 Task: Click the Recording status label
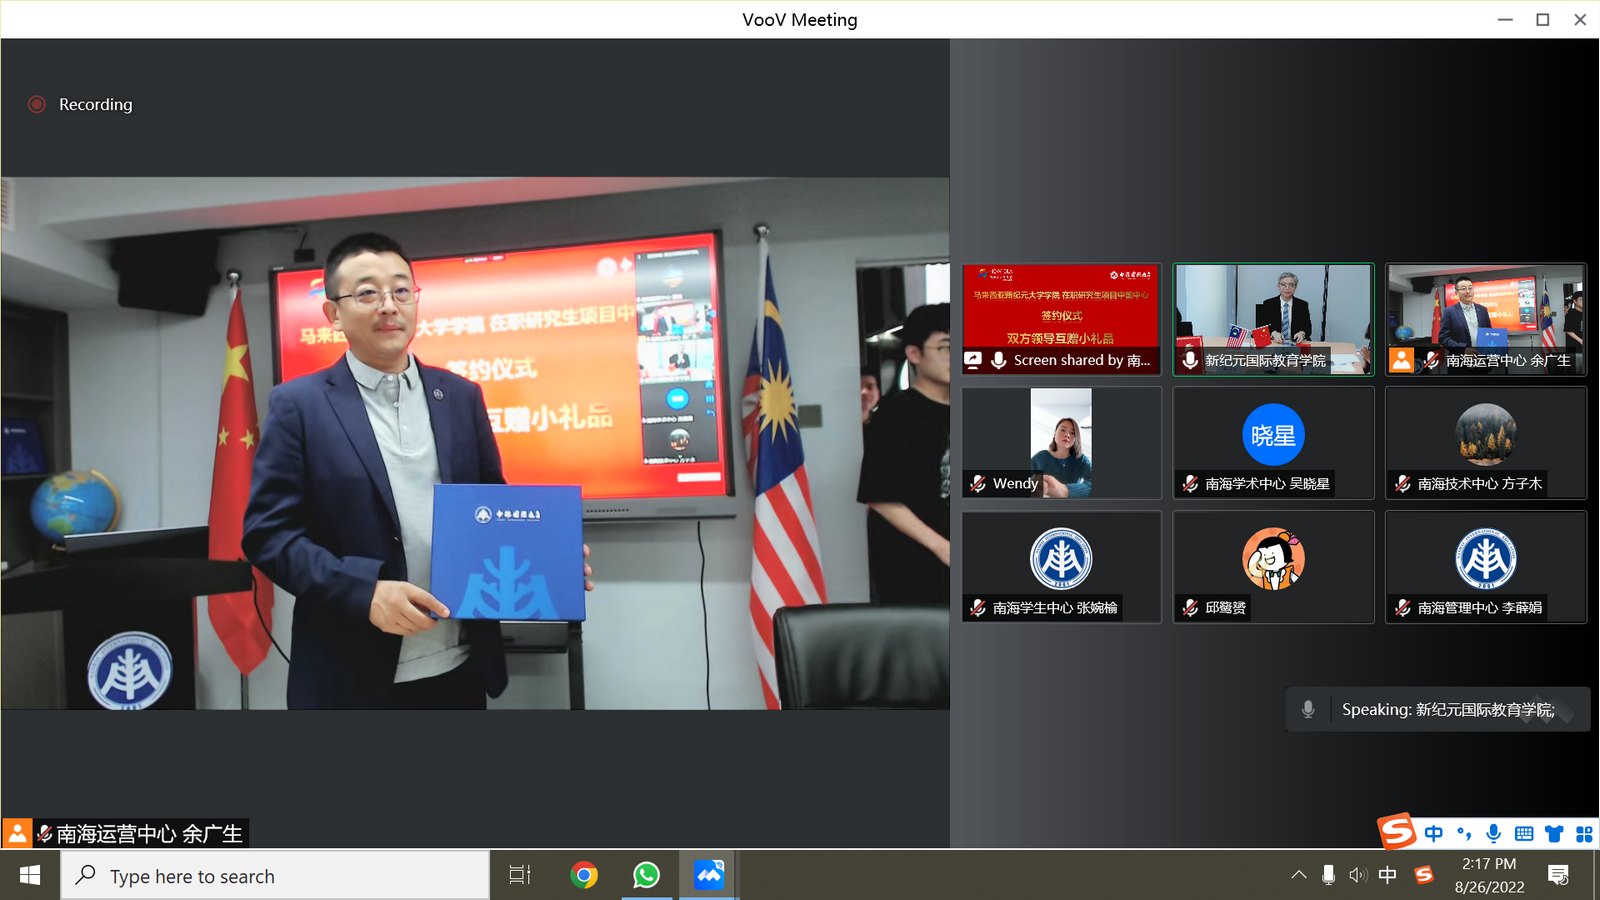[95, 104]
